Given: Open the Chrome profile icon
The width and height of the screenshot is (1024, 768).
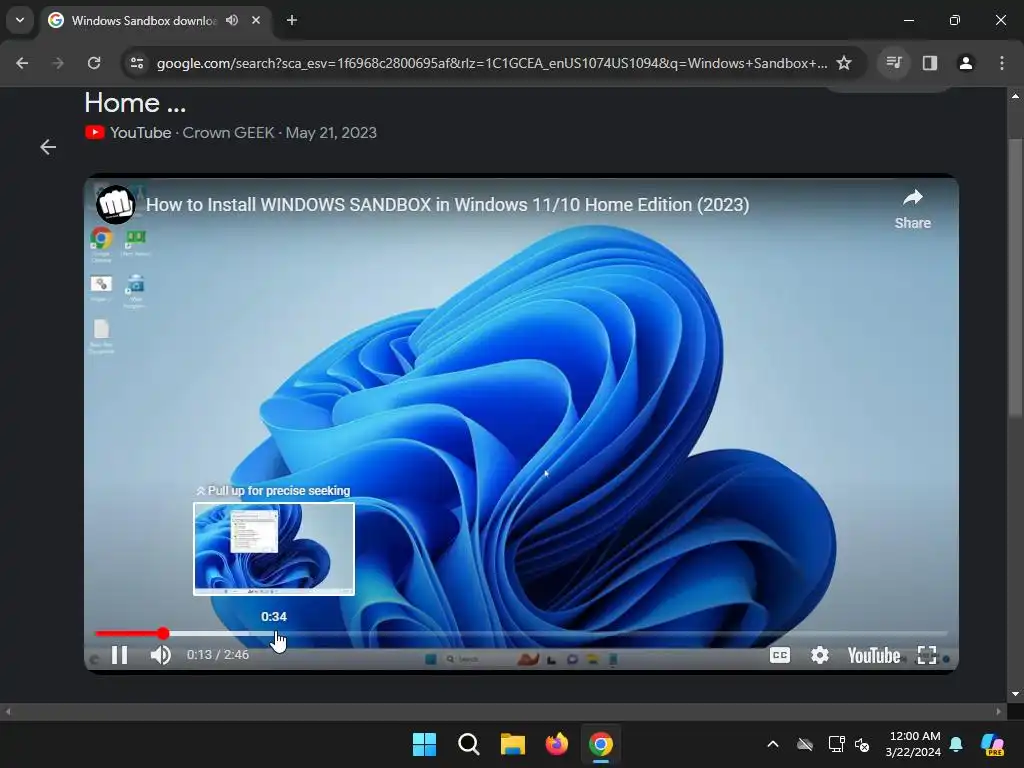Looking at the screenshot, I should pyautogui.click(x=966, y=63).
